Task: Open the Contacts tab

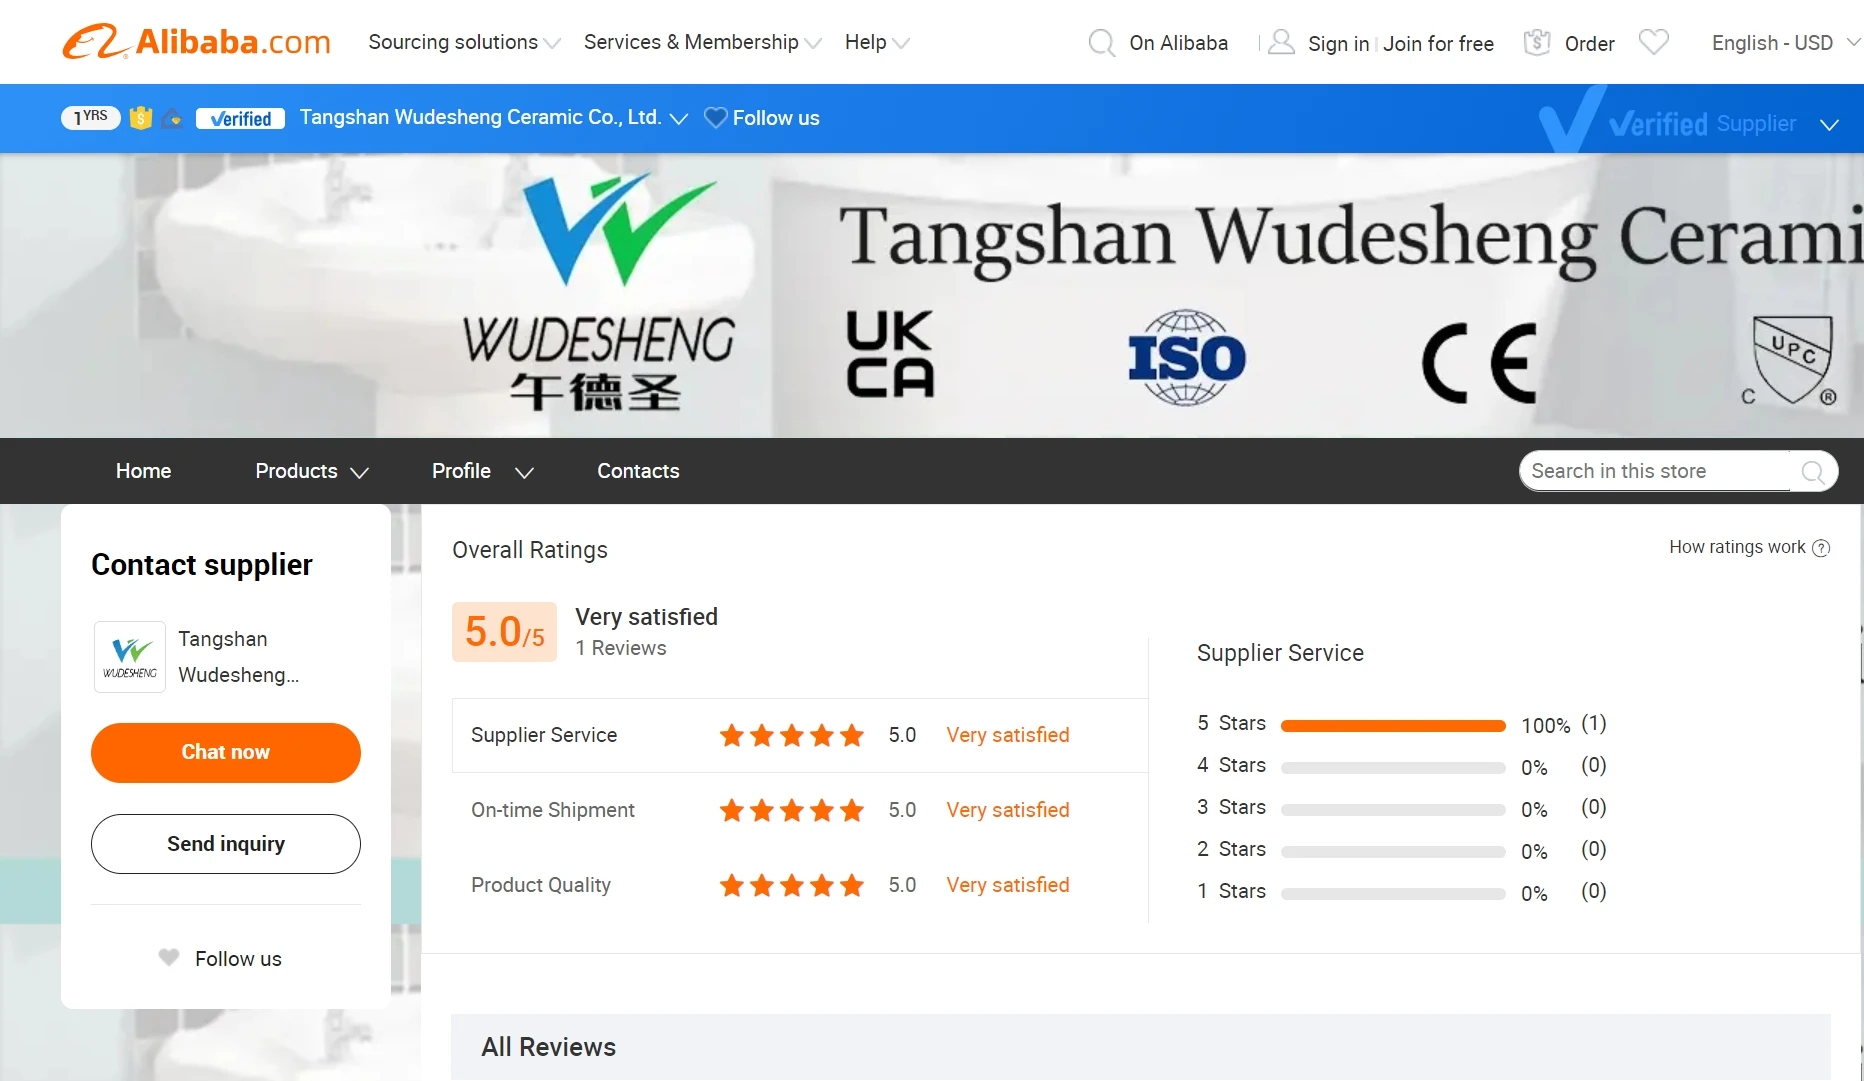Action: [x=638, y=471]
